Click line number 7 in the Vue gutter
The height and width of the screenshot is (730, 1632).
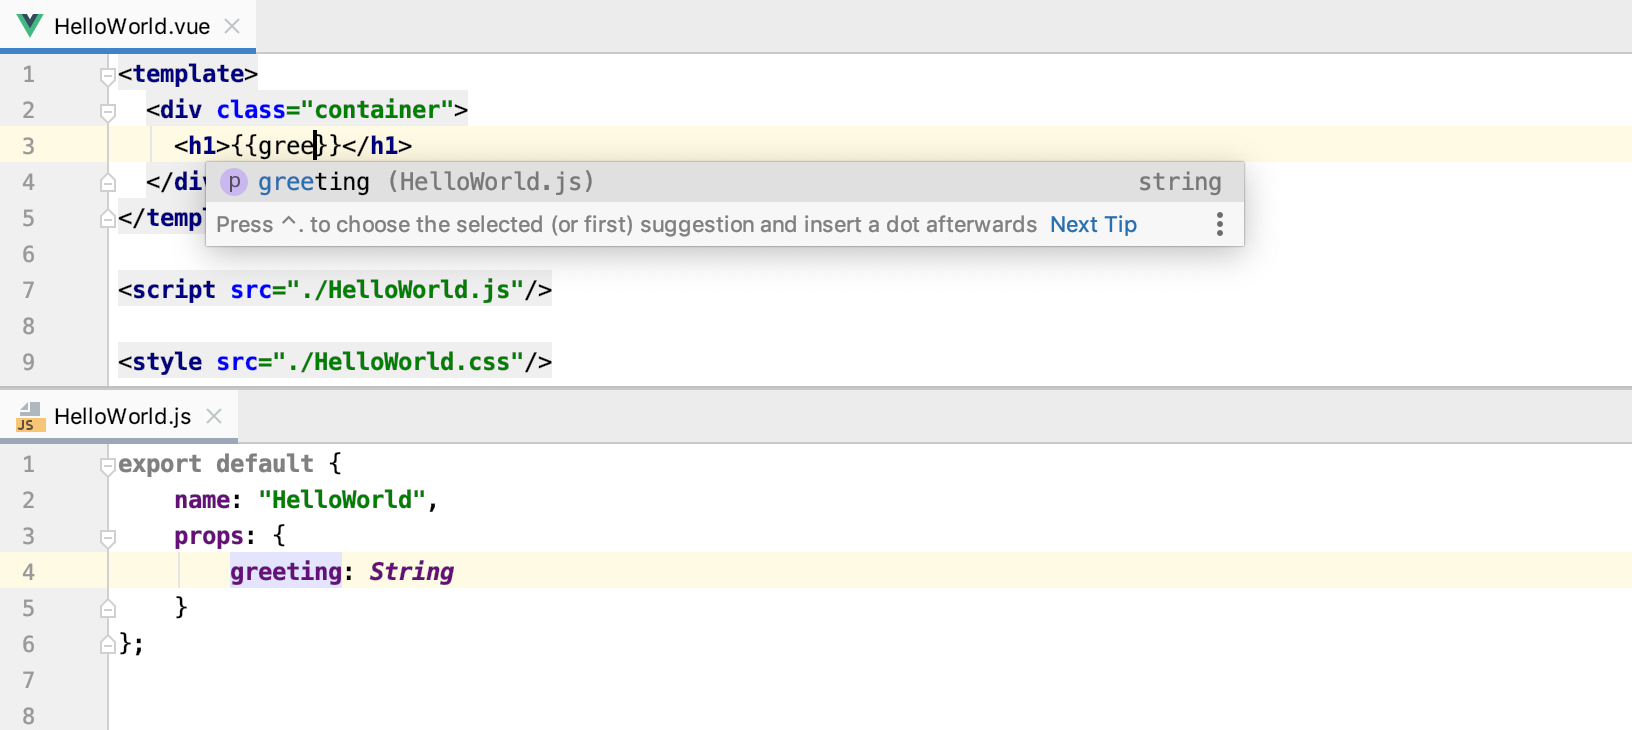[28, 290]
